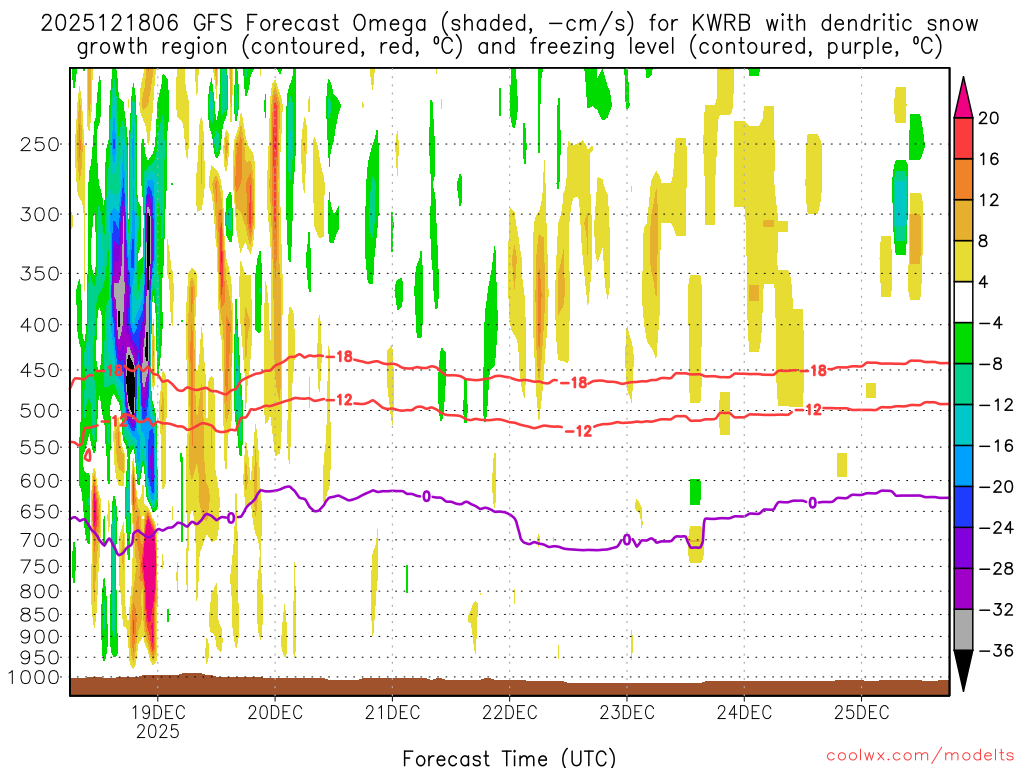Click the 700 pressure level label

click(40, 540)
